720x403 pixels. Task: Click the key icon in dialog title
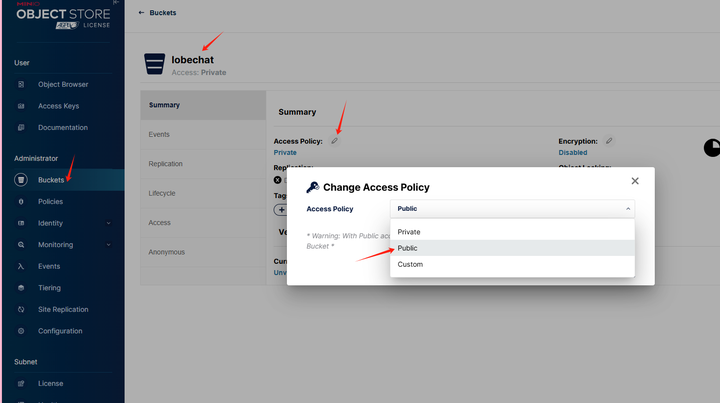point(313,187)
